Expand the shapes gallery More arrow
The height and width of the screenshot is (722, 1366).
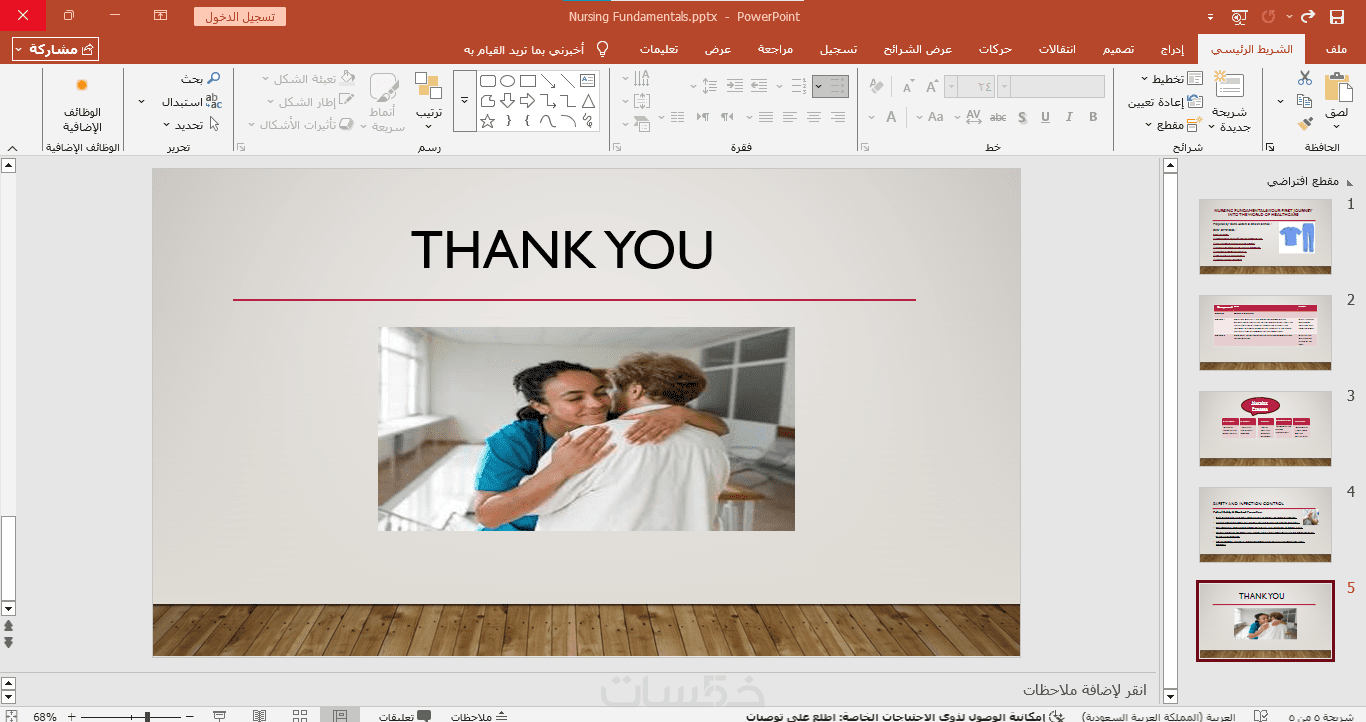pyautogui.click(x=464, y=101)
